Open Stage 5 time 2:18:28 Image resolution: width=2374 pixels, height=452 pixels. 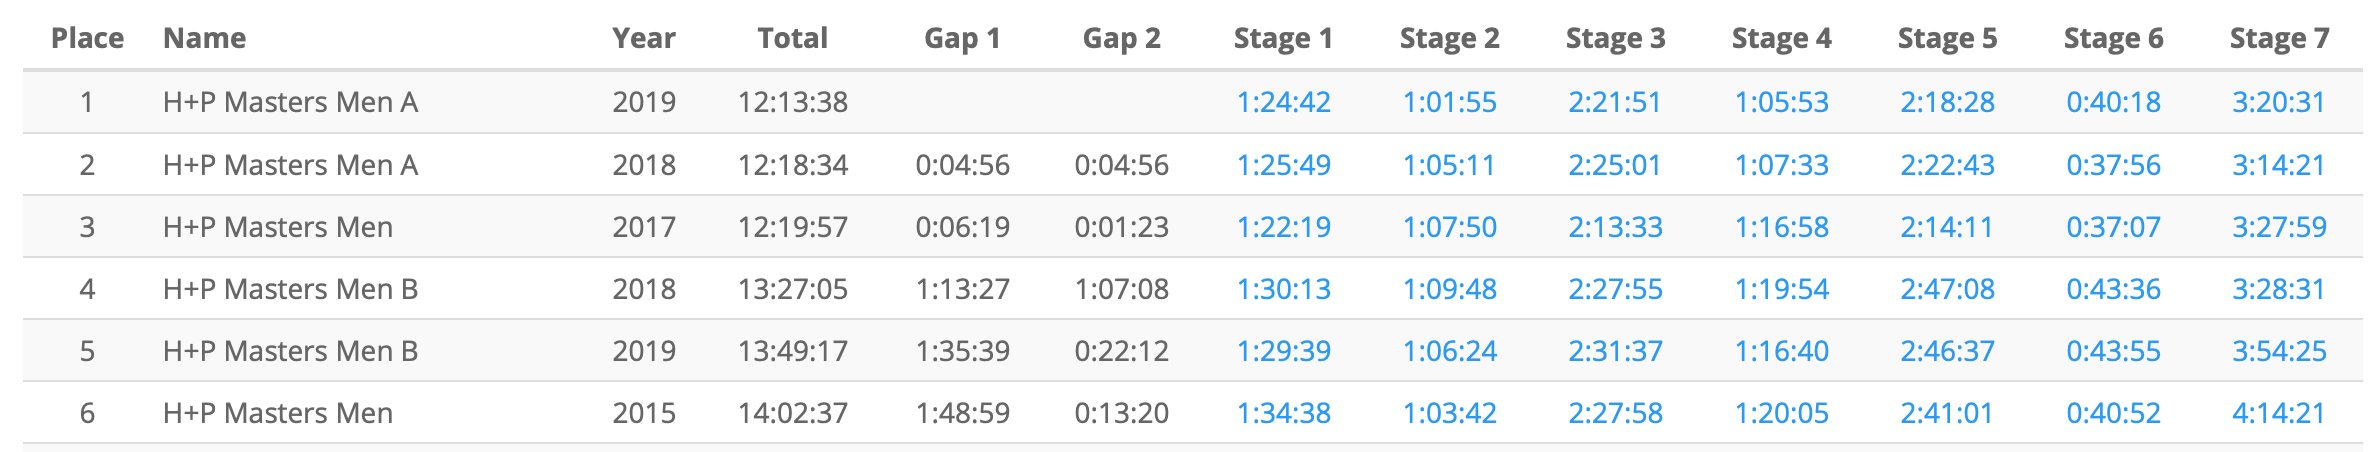(x=1947, y=102)
